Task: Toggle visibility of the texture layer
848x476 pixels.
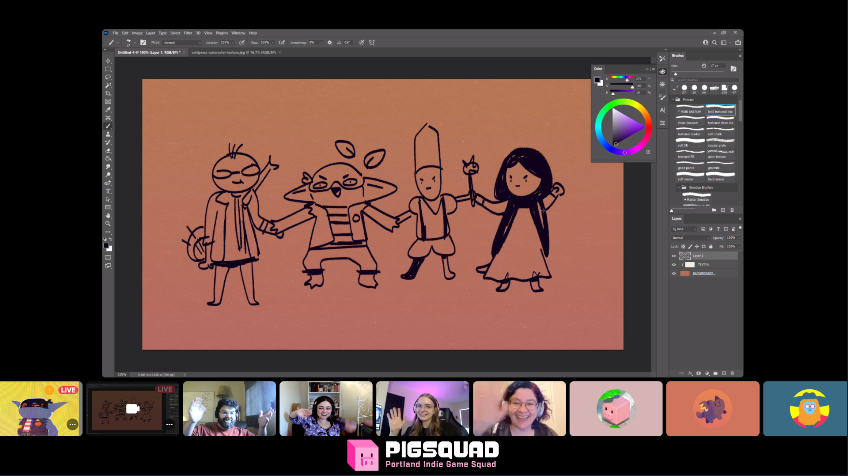Action: click(674, 265)
